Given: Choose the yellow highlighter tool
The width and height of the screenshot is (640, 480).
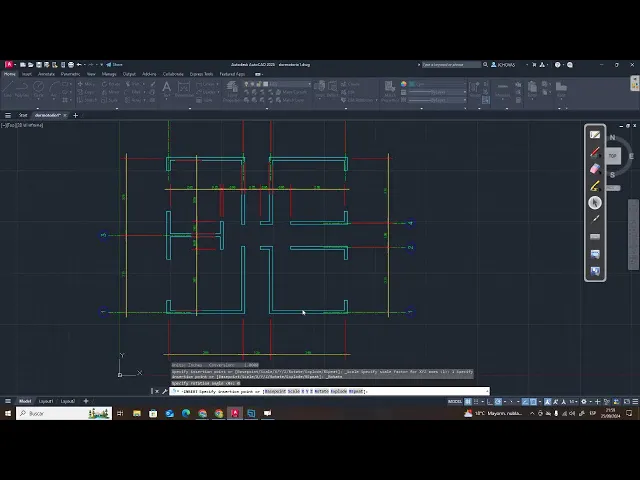Looking at the screenshot, I should pyautogui.click(x=595, y=186).
